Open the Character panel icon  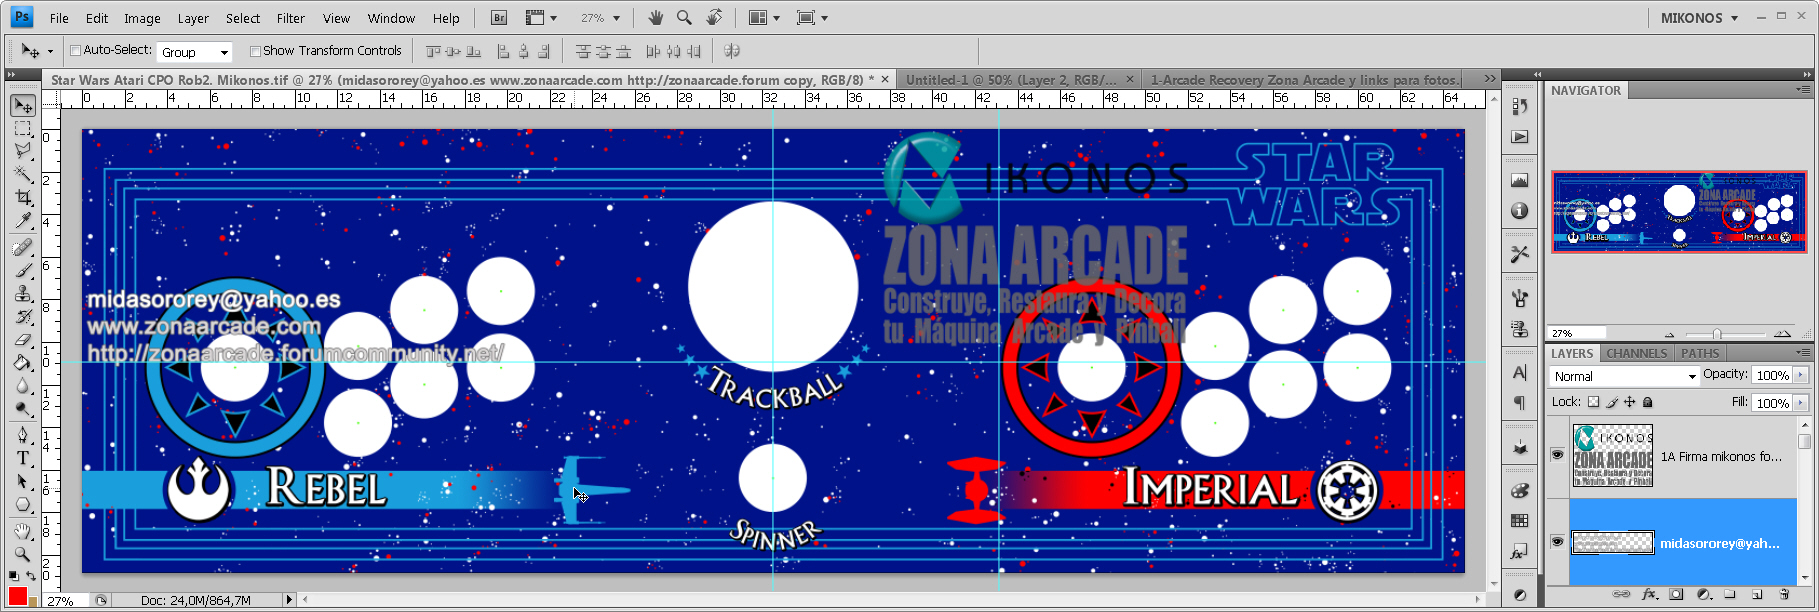coord(1520,373)
